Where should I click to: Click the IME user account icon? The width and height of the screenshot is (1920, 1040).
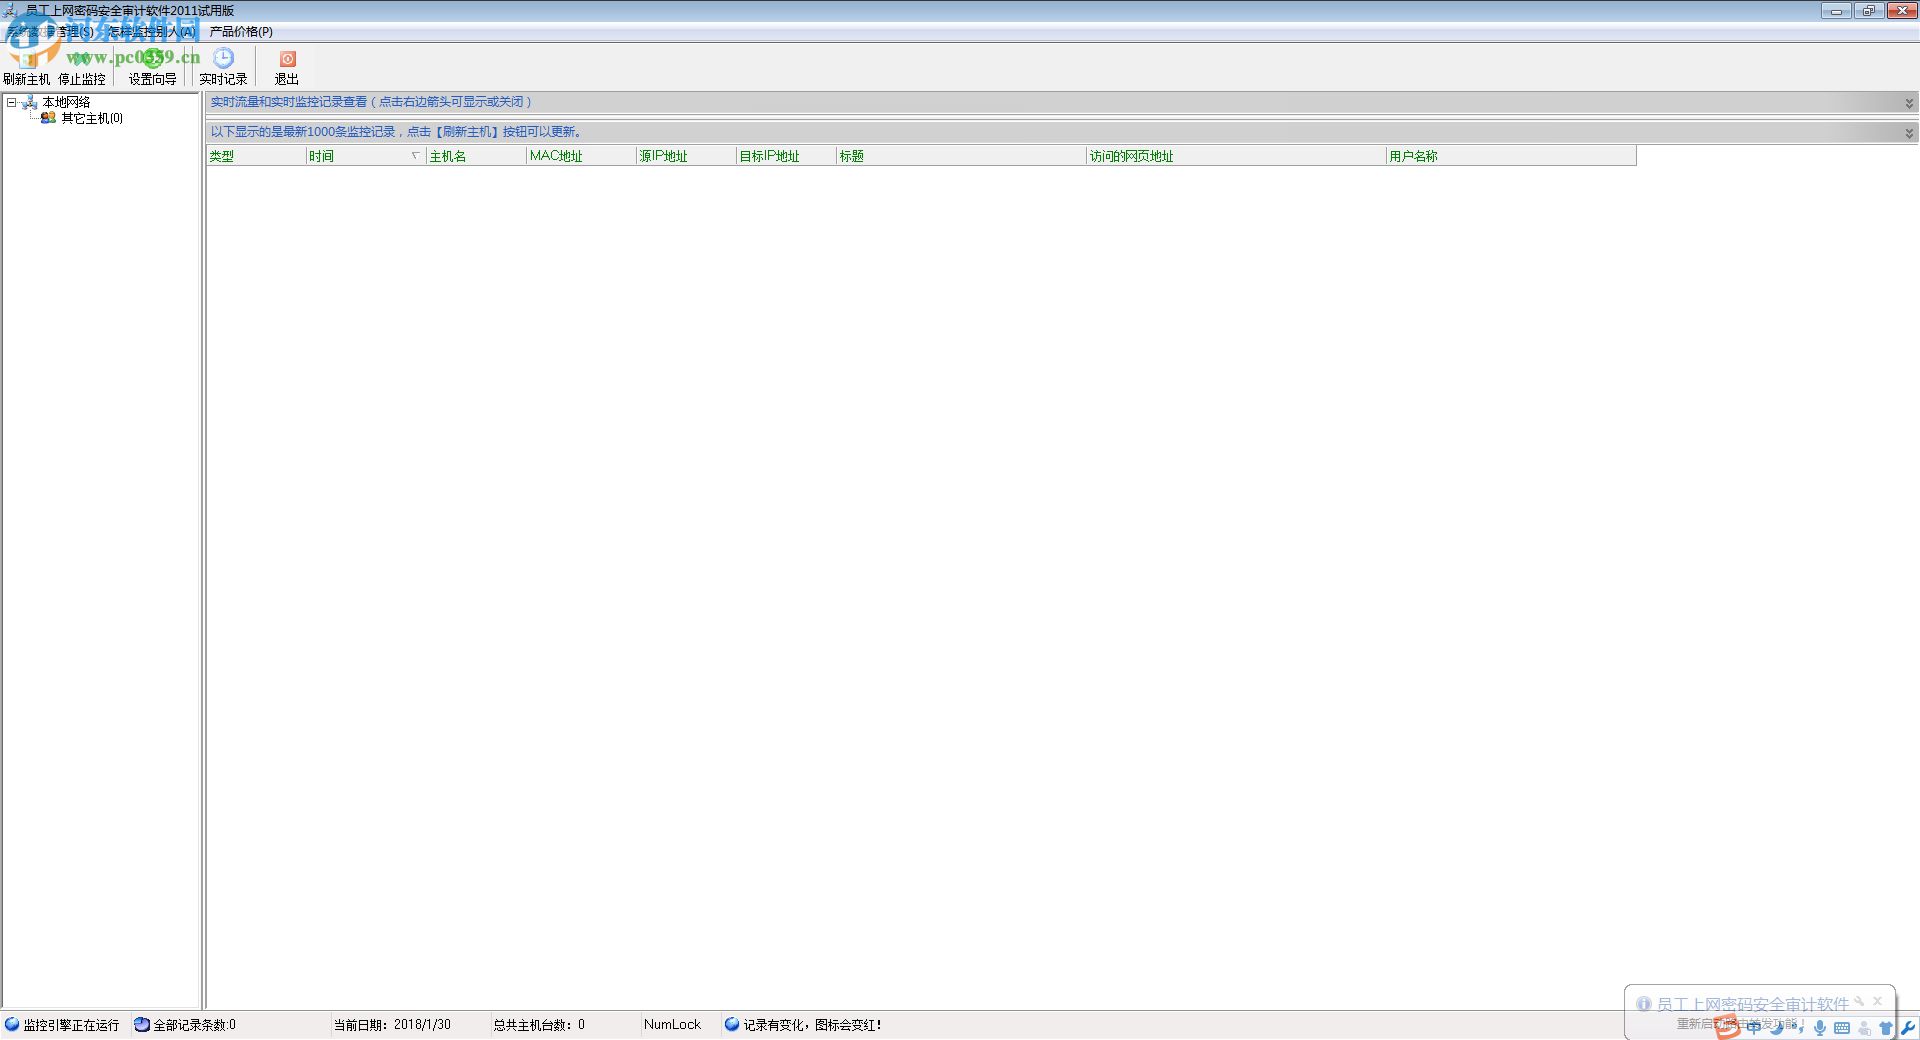[x=1864, y=1027]
